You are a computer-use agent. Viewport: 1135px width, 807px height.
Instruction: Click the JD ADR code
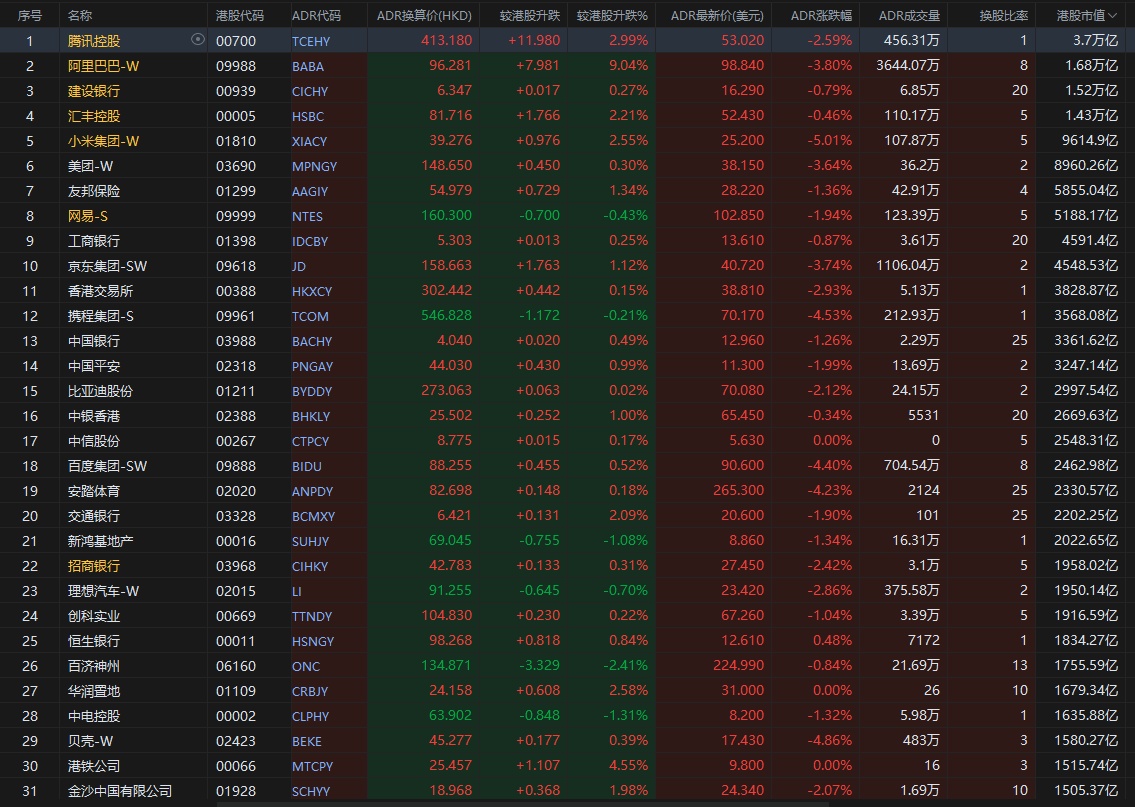coord(299,266)
